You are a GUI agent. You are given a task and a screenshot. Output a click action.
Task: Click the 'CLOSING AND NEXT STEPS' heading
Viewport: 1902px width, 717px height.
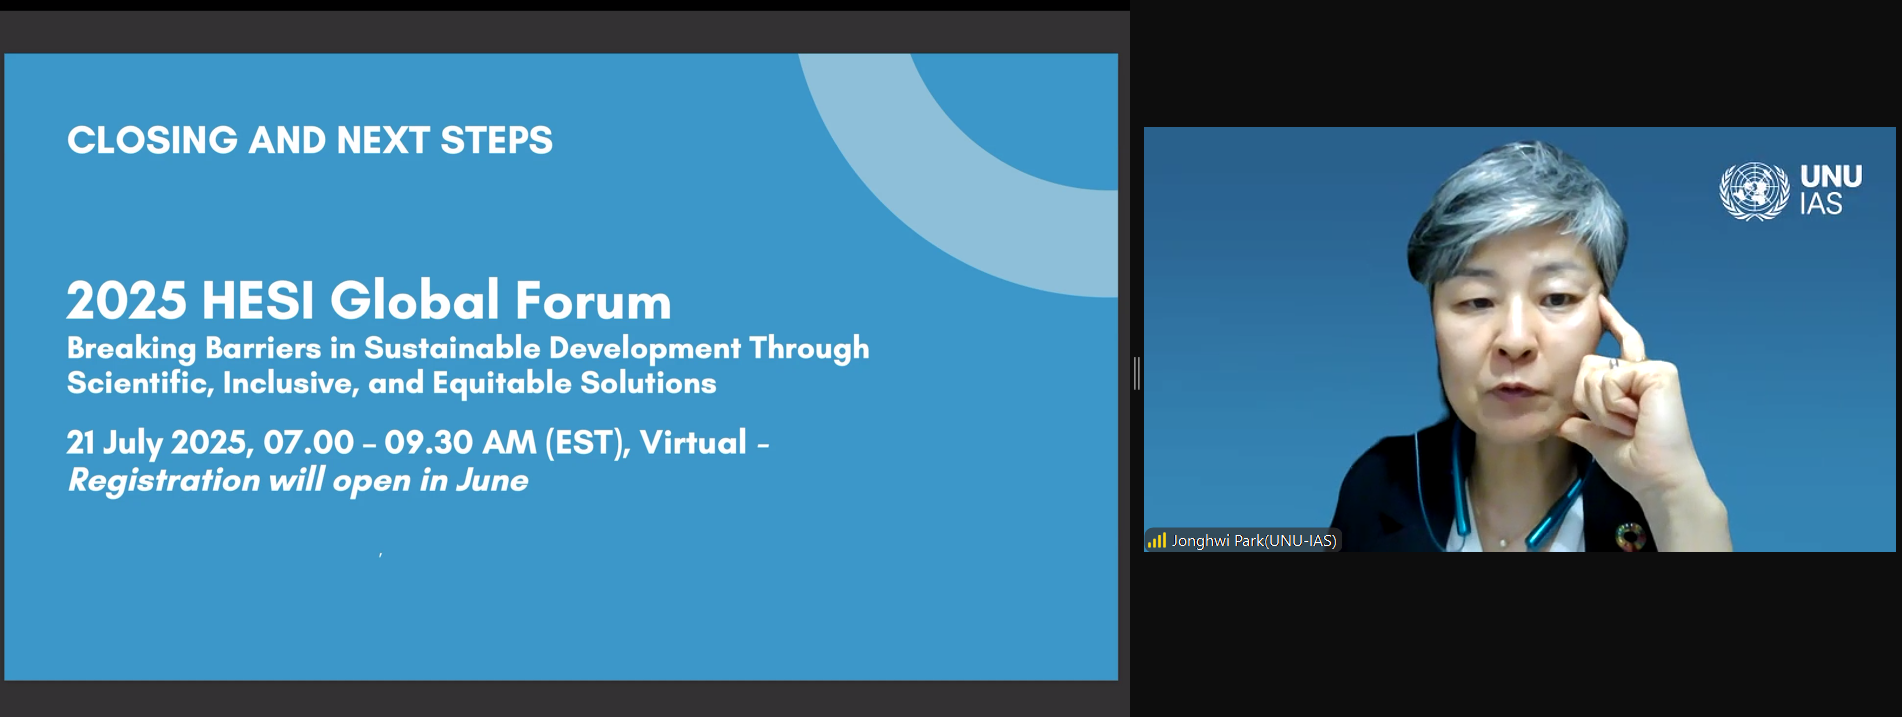coord(309,141)
